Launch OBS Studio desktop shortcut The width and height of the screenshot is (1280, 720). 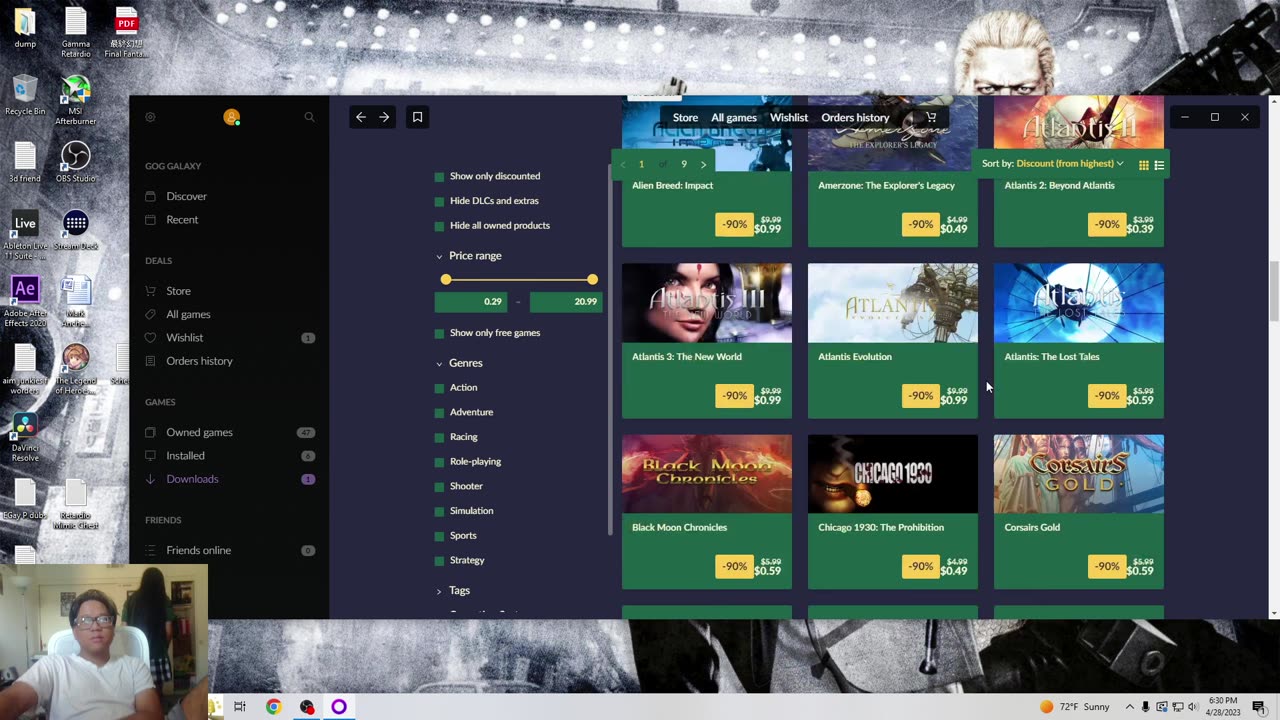point(75,162)
